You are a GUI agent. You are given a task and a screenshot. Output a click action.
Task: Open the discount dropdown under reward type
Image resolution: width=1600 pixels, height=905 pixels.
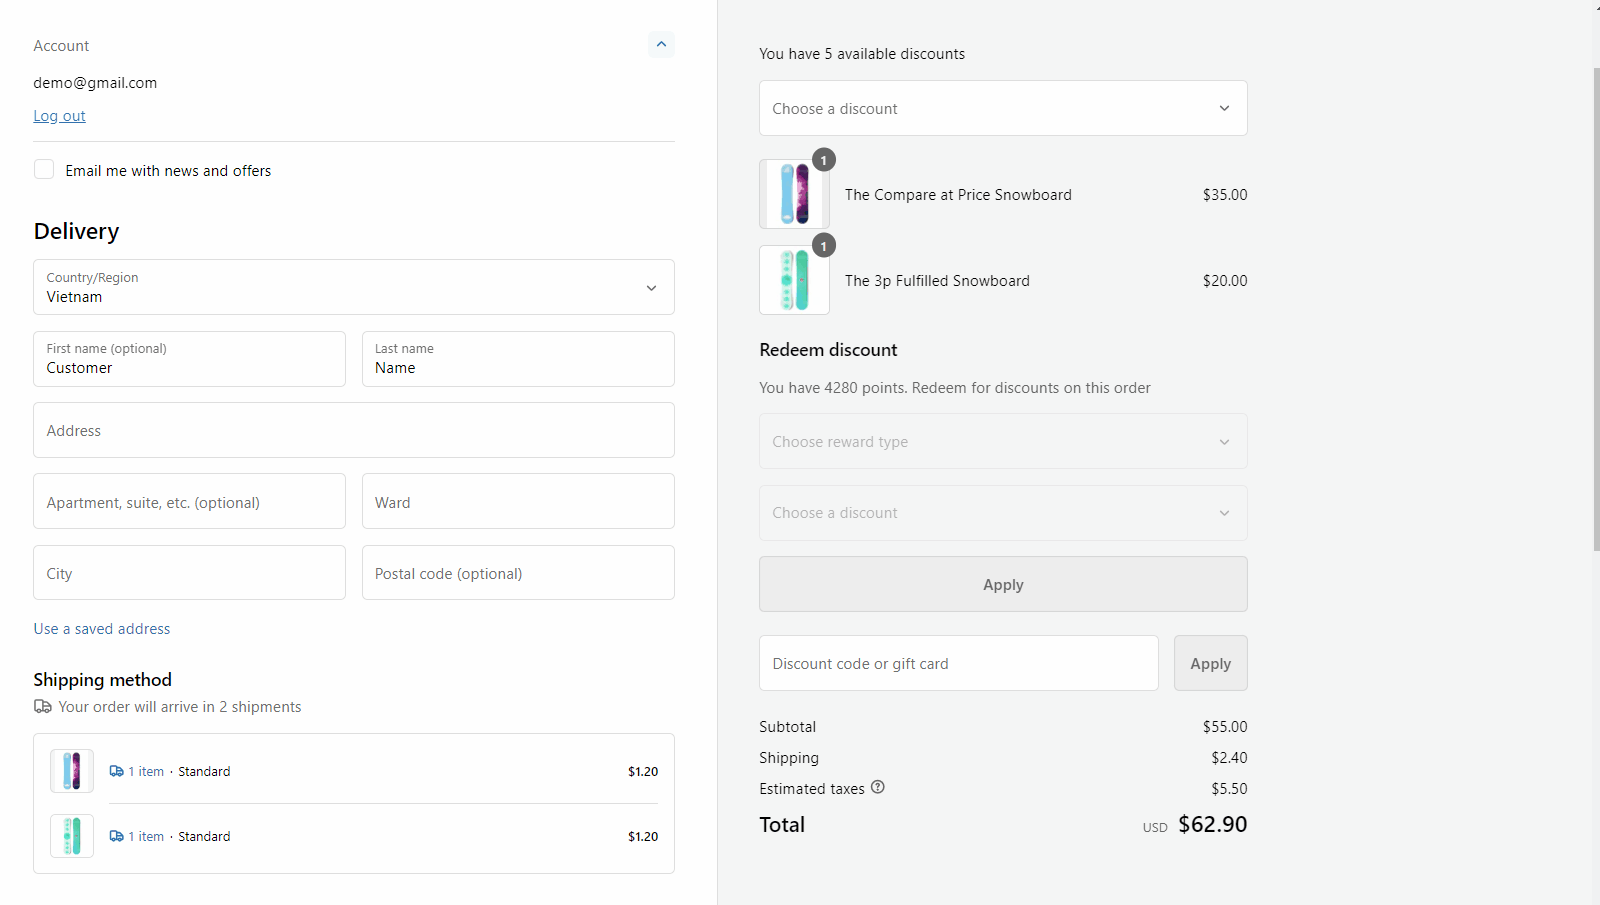tap(1002, 513)
